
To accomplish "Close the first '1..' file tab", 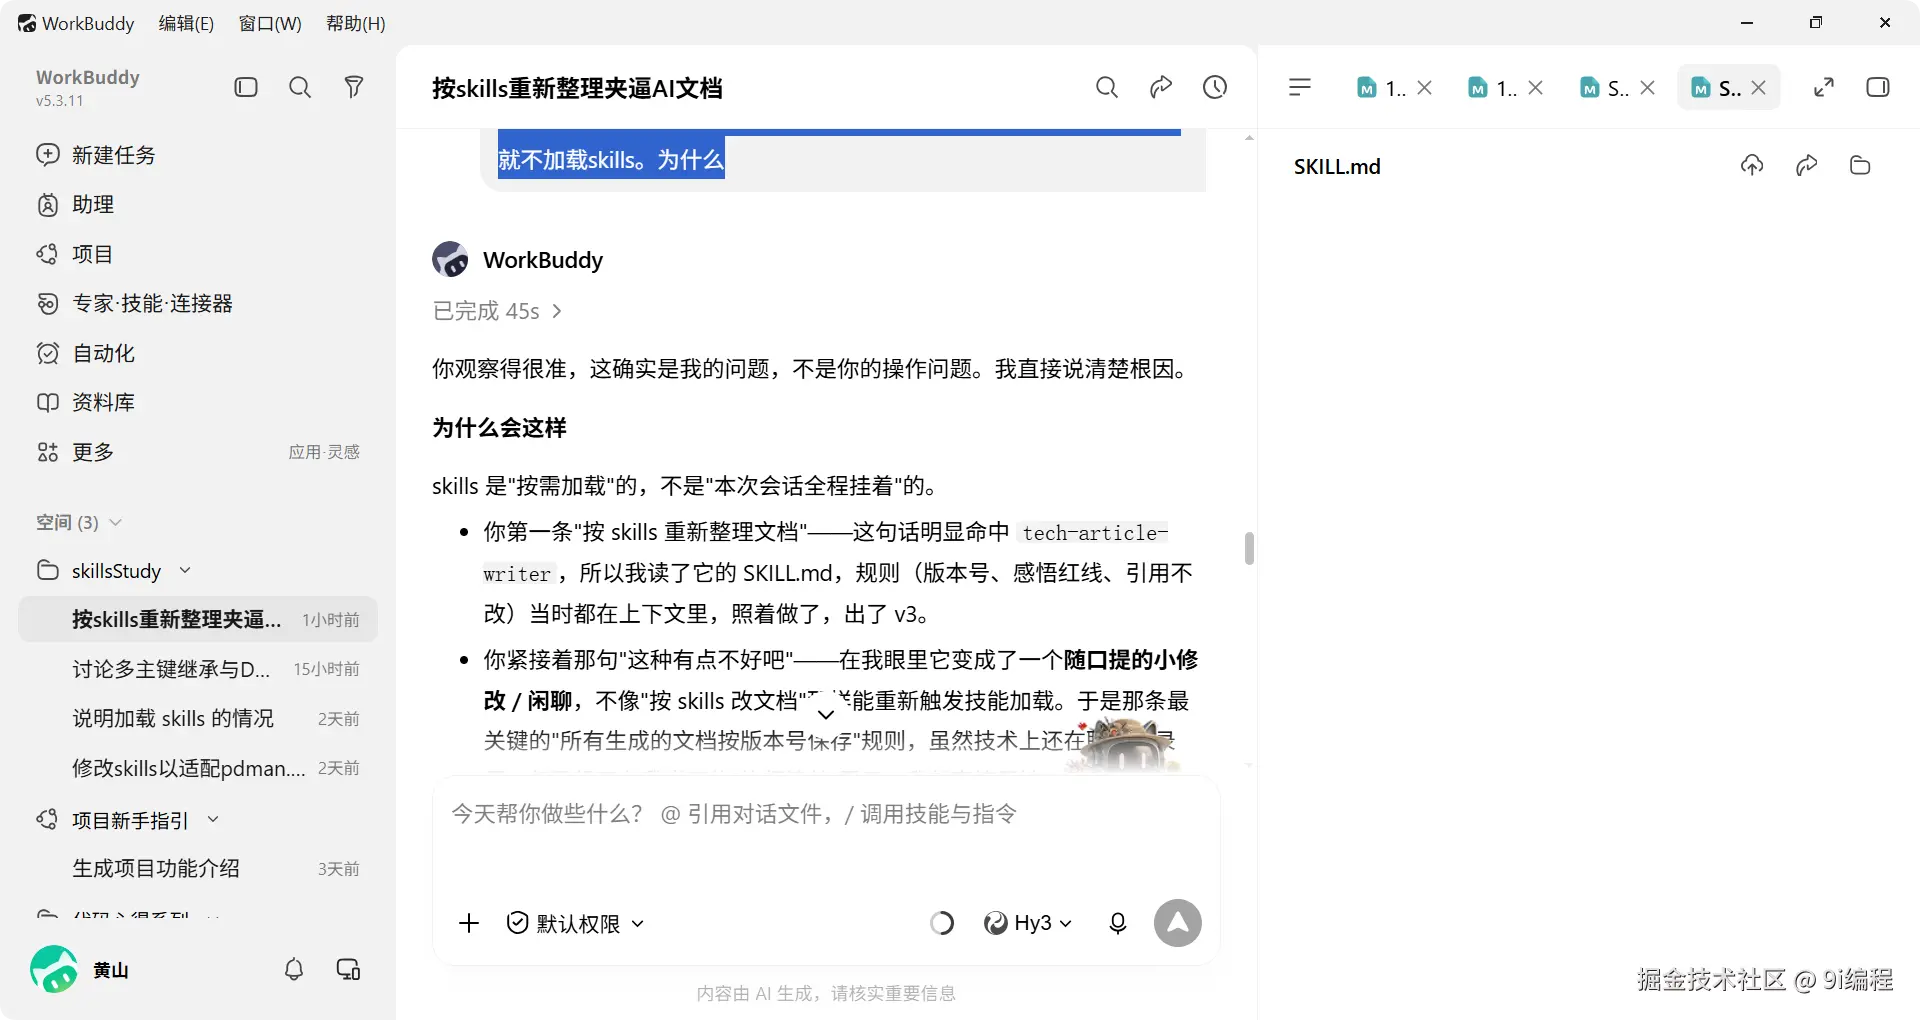I will point(1425,88).
